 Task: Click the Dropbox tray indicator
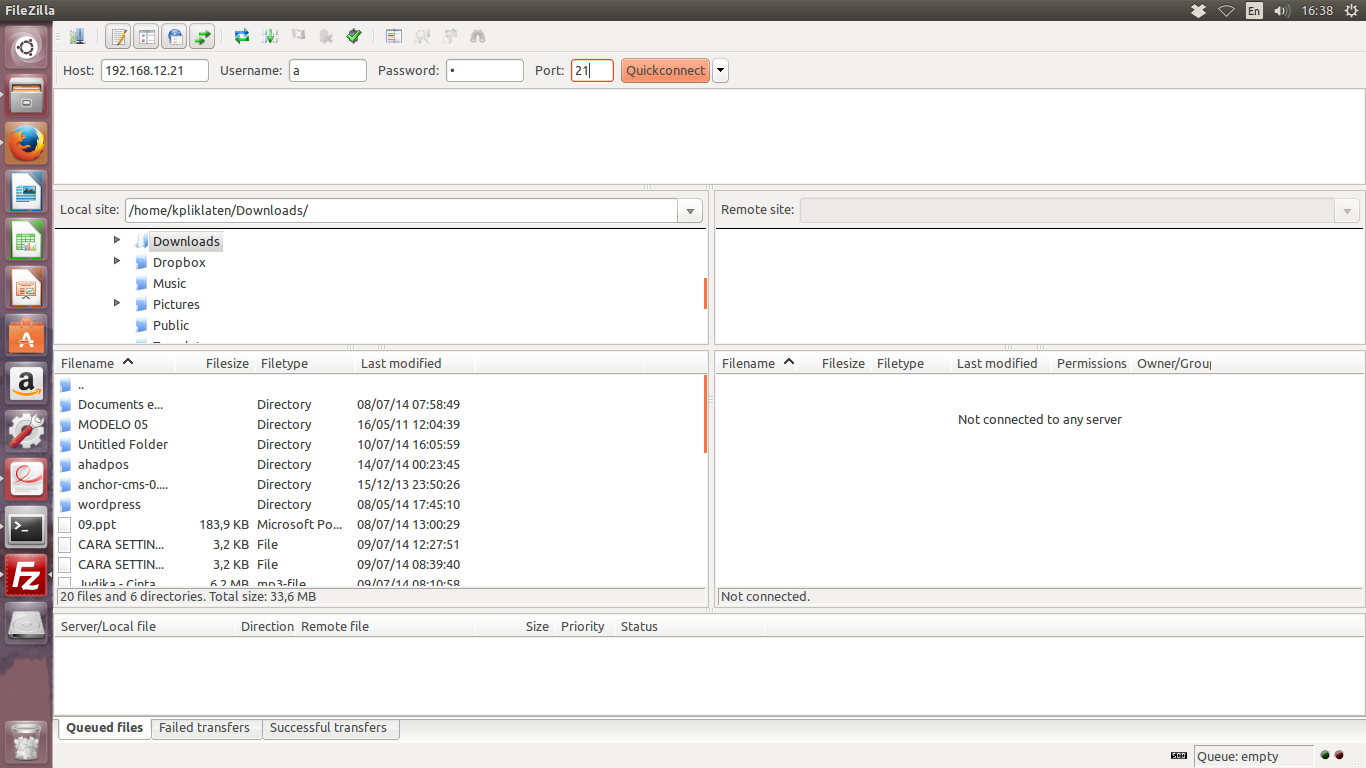click(x=1198, y=11)
